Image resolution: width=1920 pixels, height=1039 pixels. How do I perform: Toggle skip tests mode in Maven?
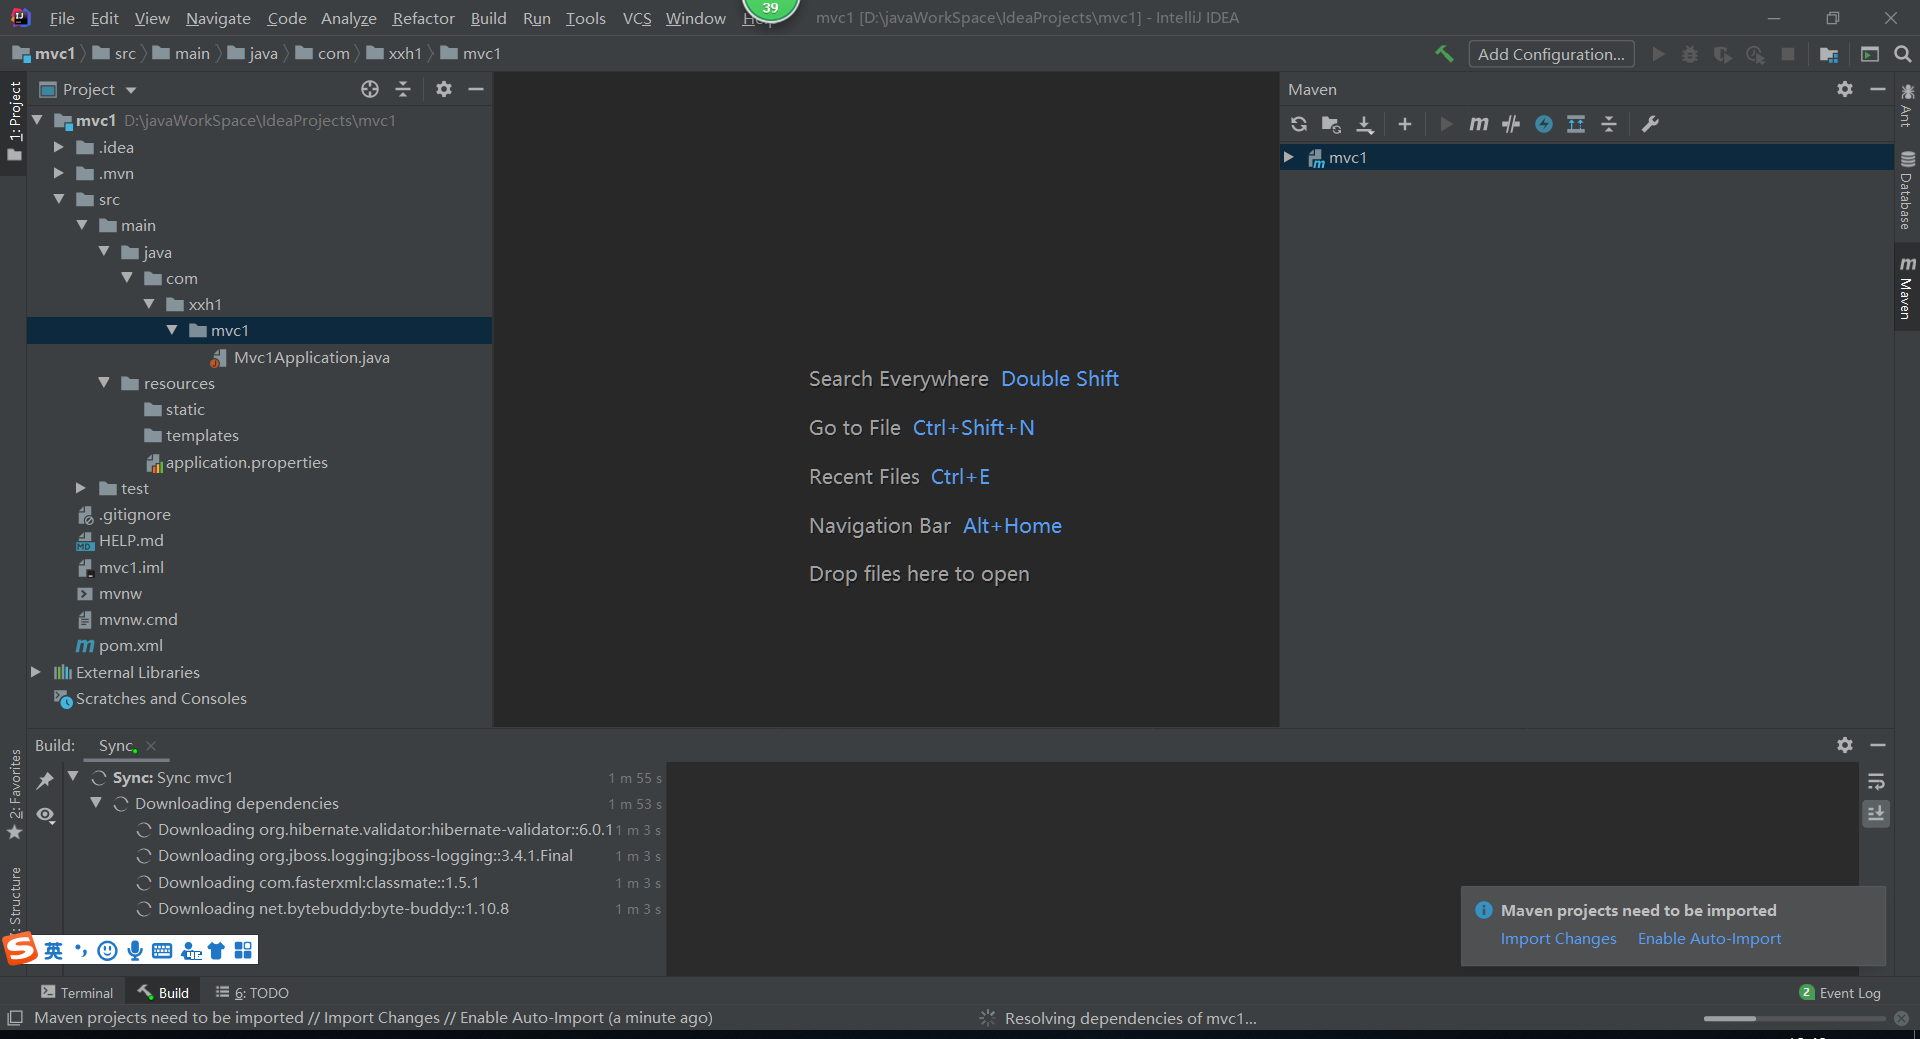click(1544, 124)
